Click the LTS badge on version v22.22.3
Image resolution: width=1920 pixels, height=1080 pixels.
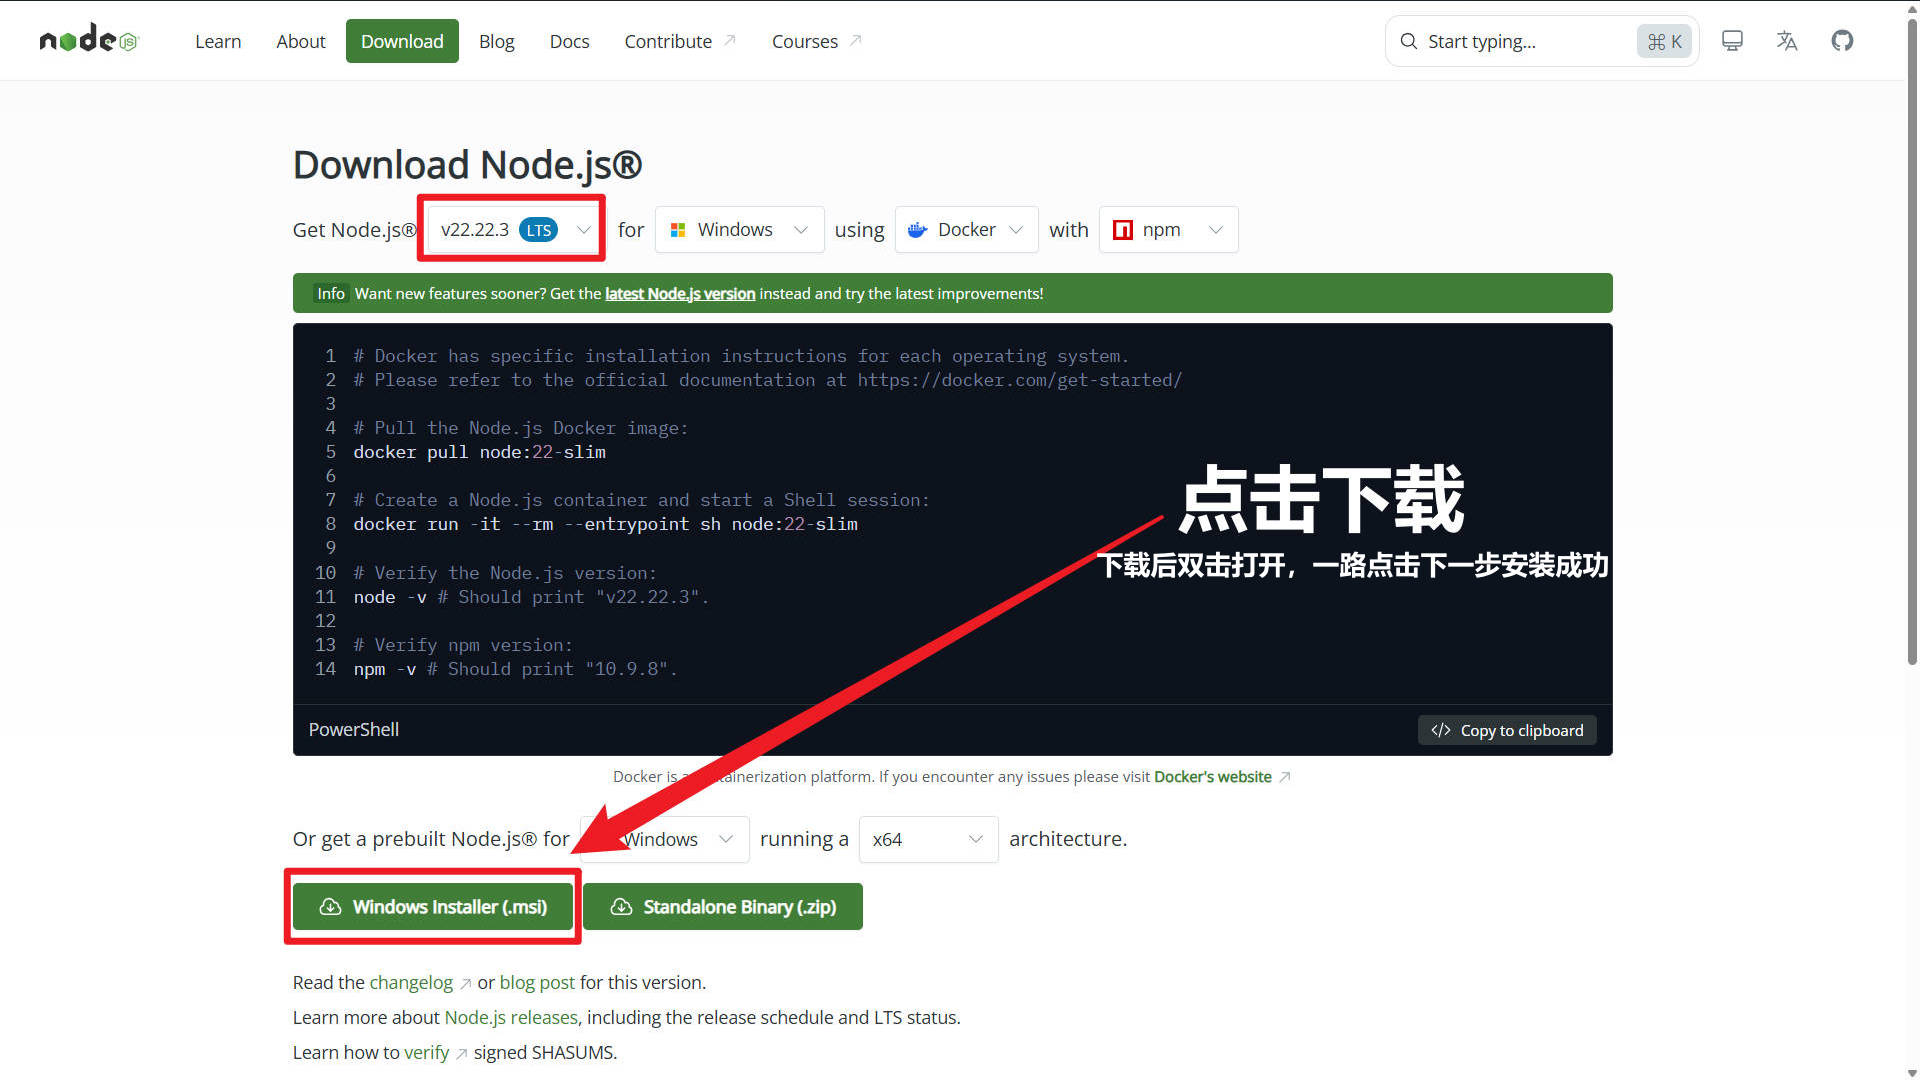coord(538,230)
